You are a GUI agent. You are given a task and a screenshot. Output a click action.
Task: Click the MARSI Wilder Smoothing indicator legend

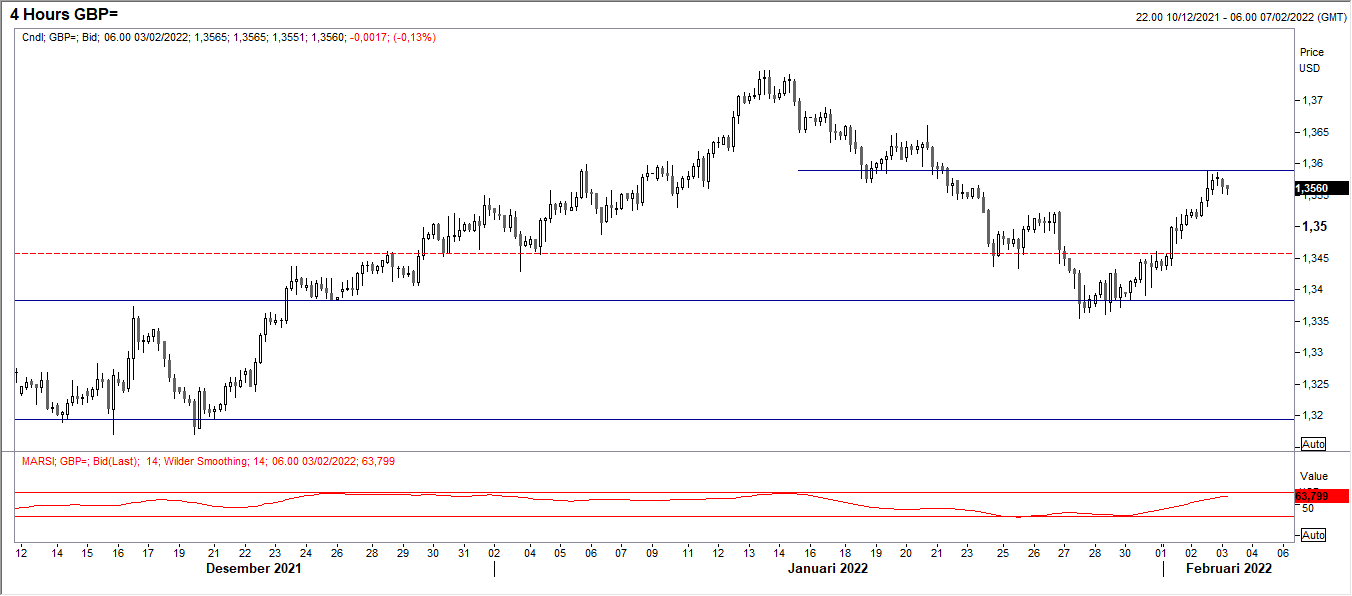206,461
